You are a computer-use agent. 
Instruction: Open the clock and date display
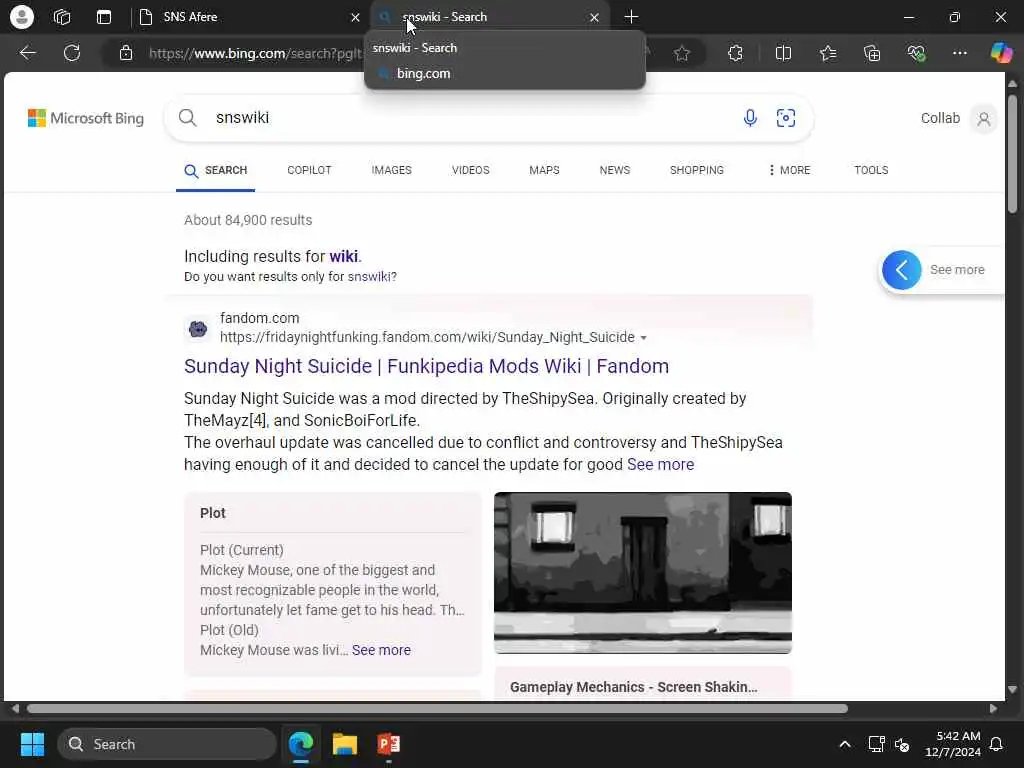(x=953, y=744)
